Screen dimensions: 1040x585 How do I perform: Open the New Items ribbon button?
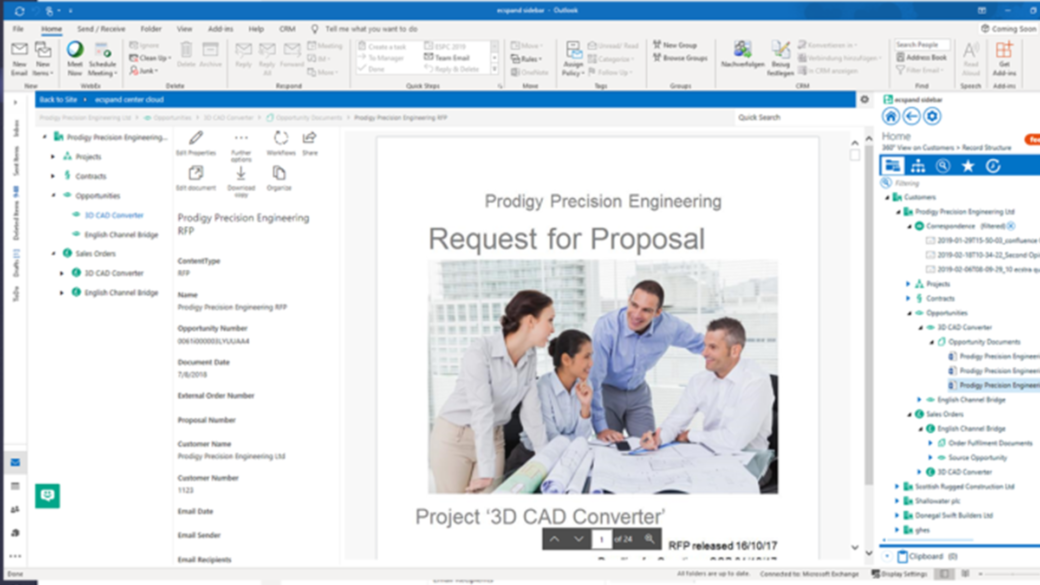[43, 58]
